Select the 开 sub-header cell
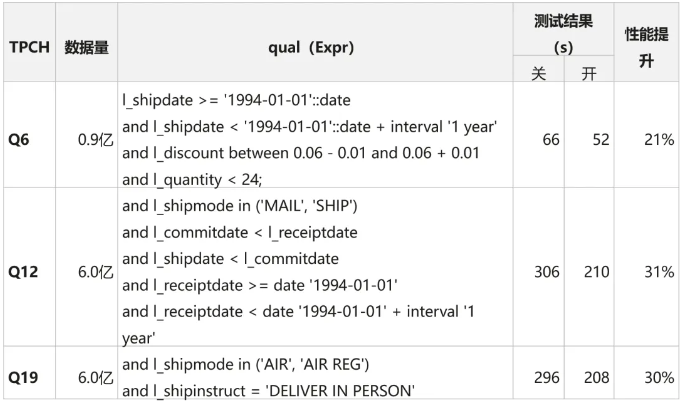The height and width of the screenshot is (404, 685). (588, 73)
